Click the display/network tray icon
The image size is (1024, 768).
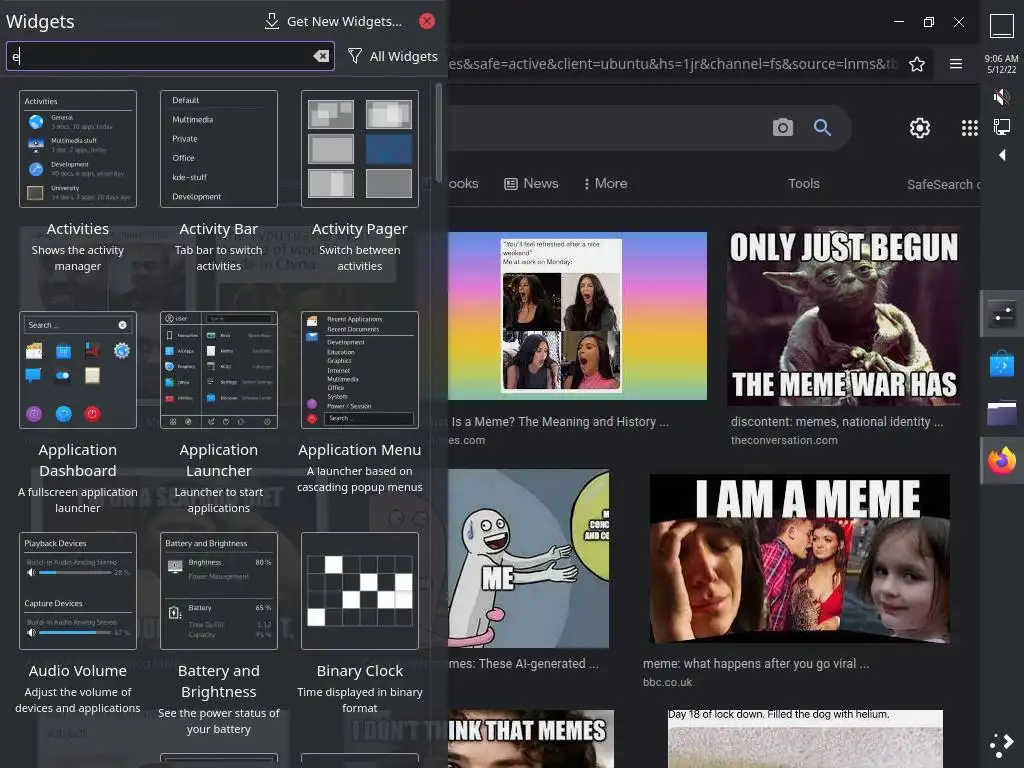point(1001,126)
